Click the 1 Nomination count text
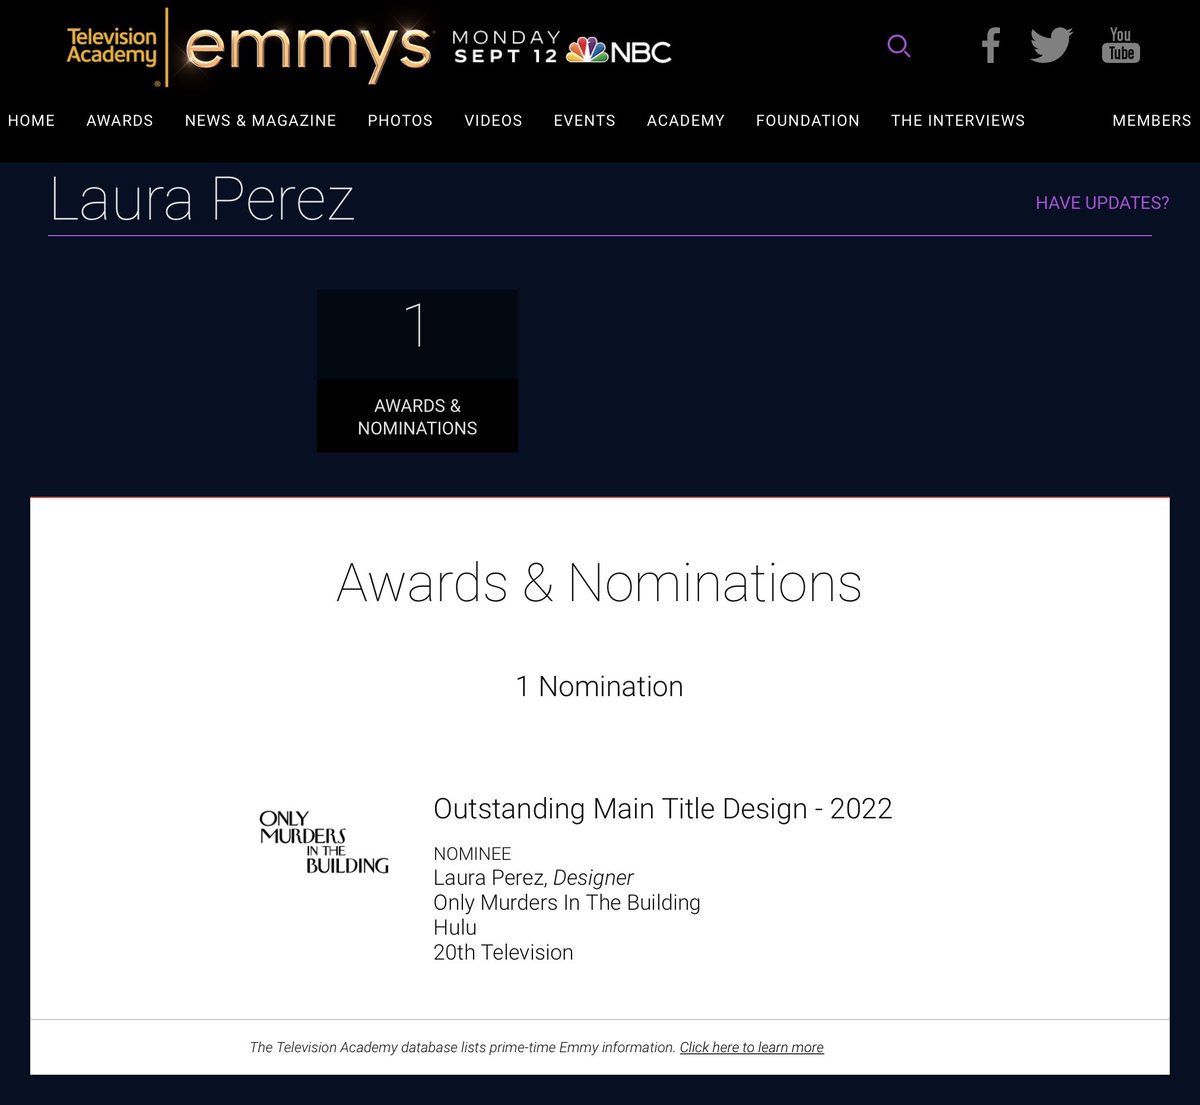Image resolution: width=1200 pixels, height=1105 pixels. point(599,686)
